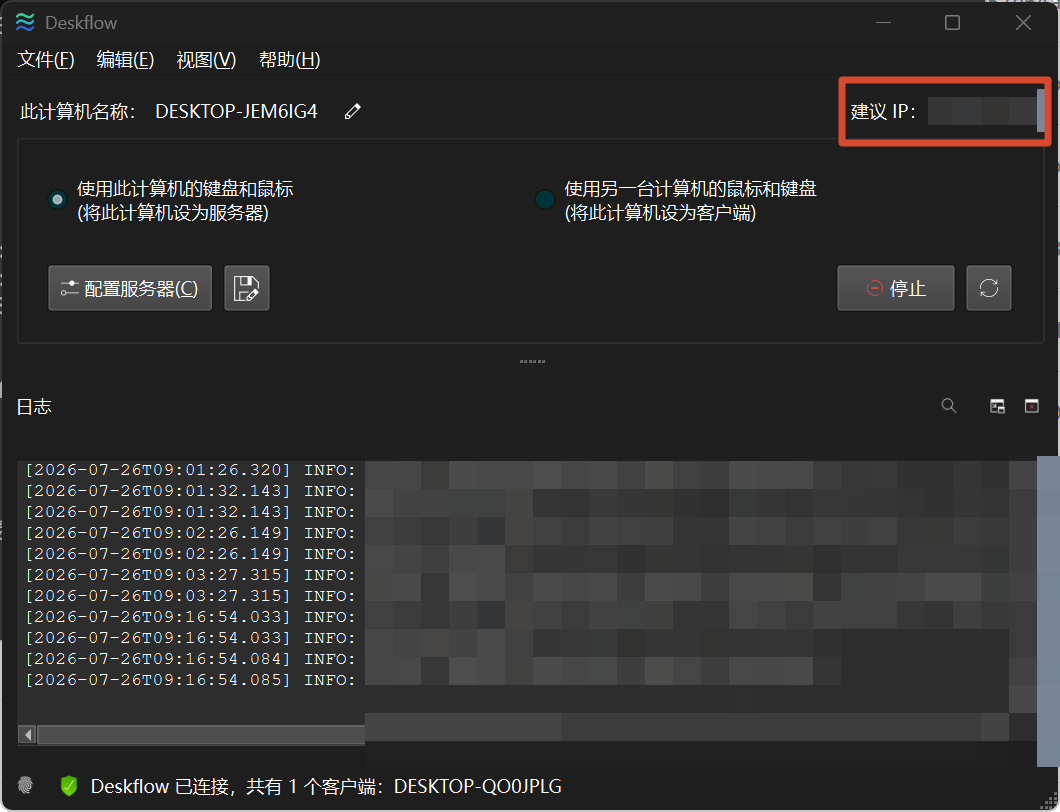Select use another computer's mouse and keyboard (client)
The image size is (1060, 812).
676,200
